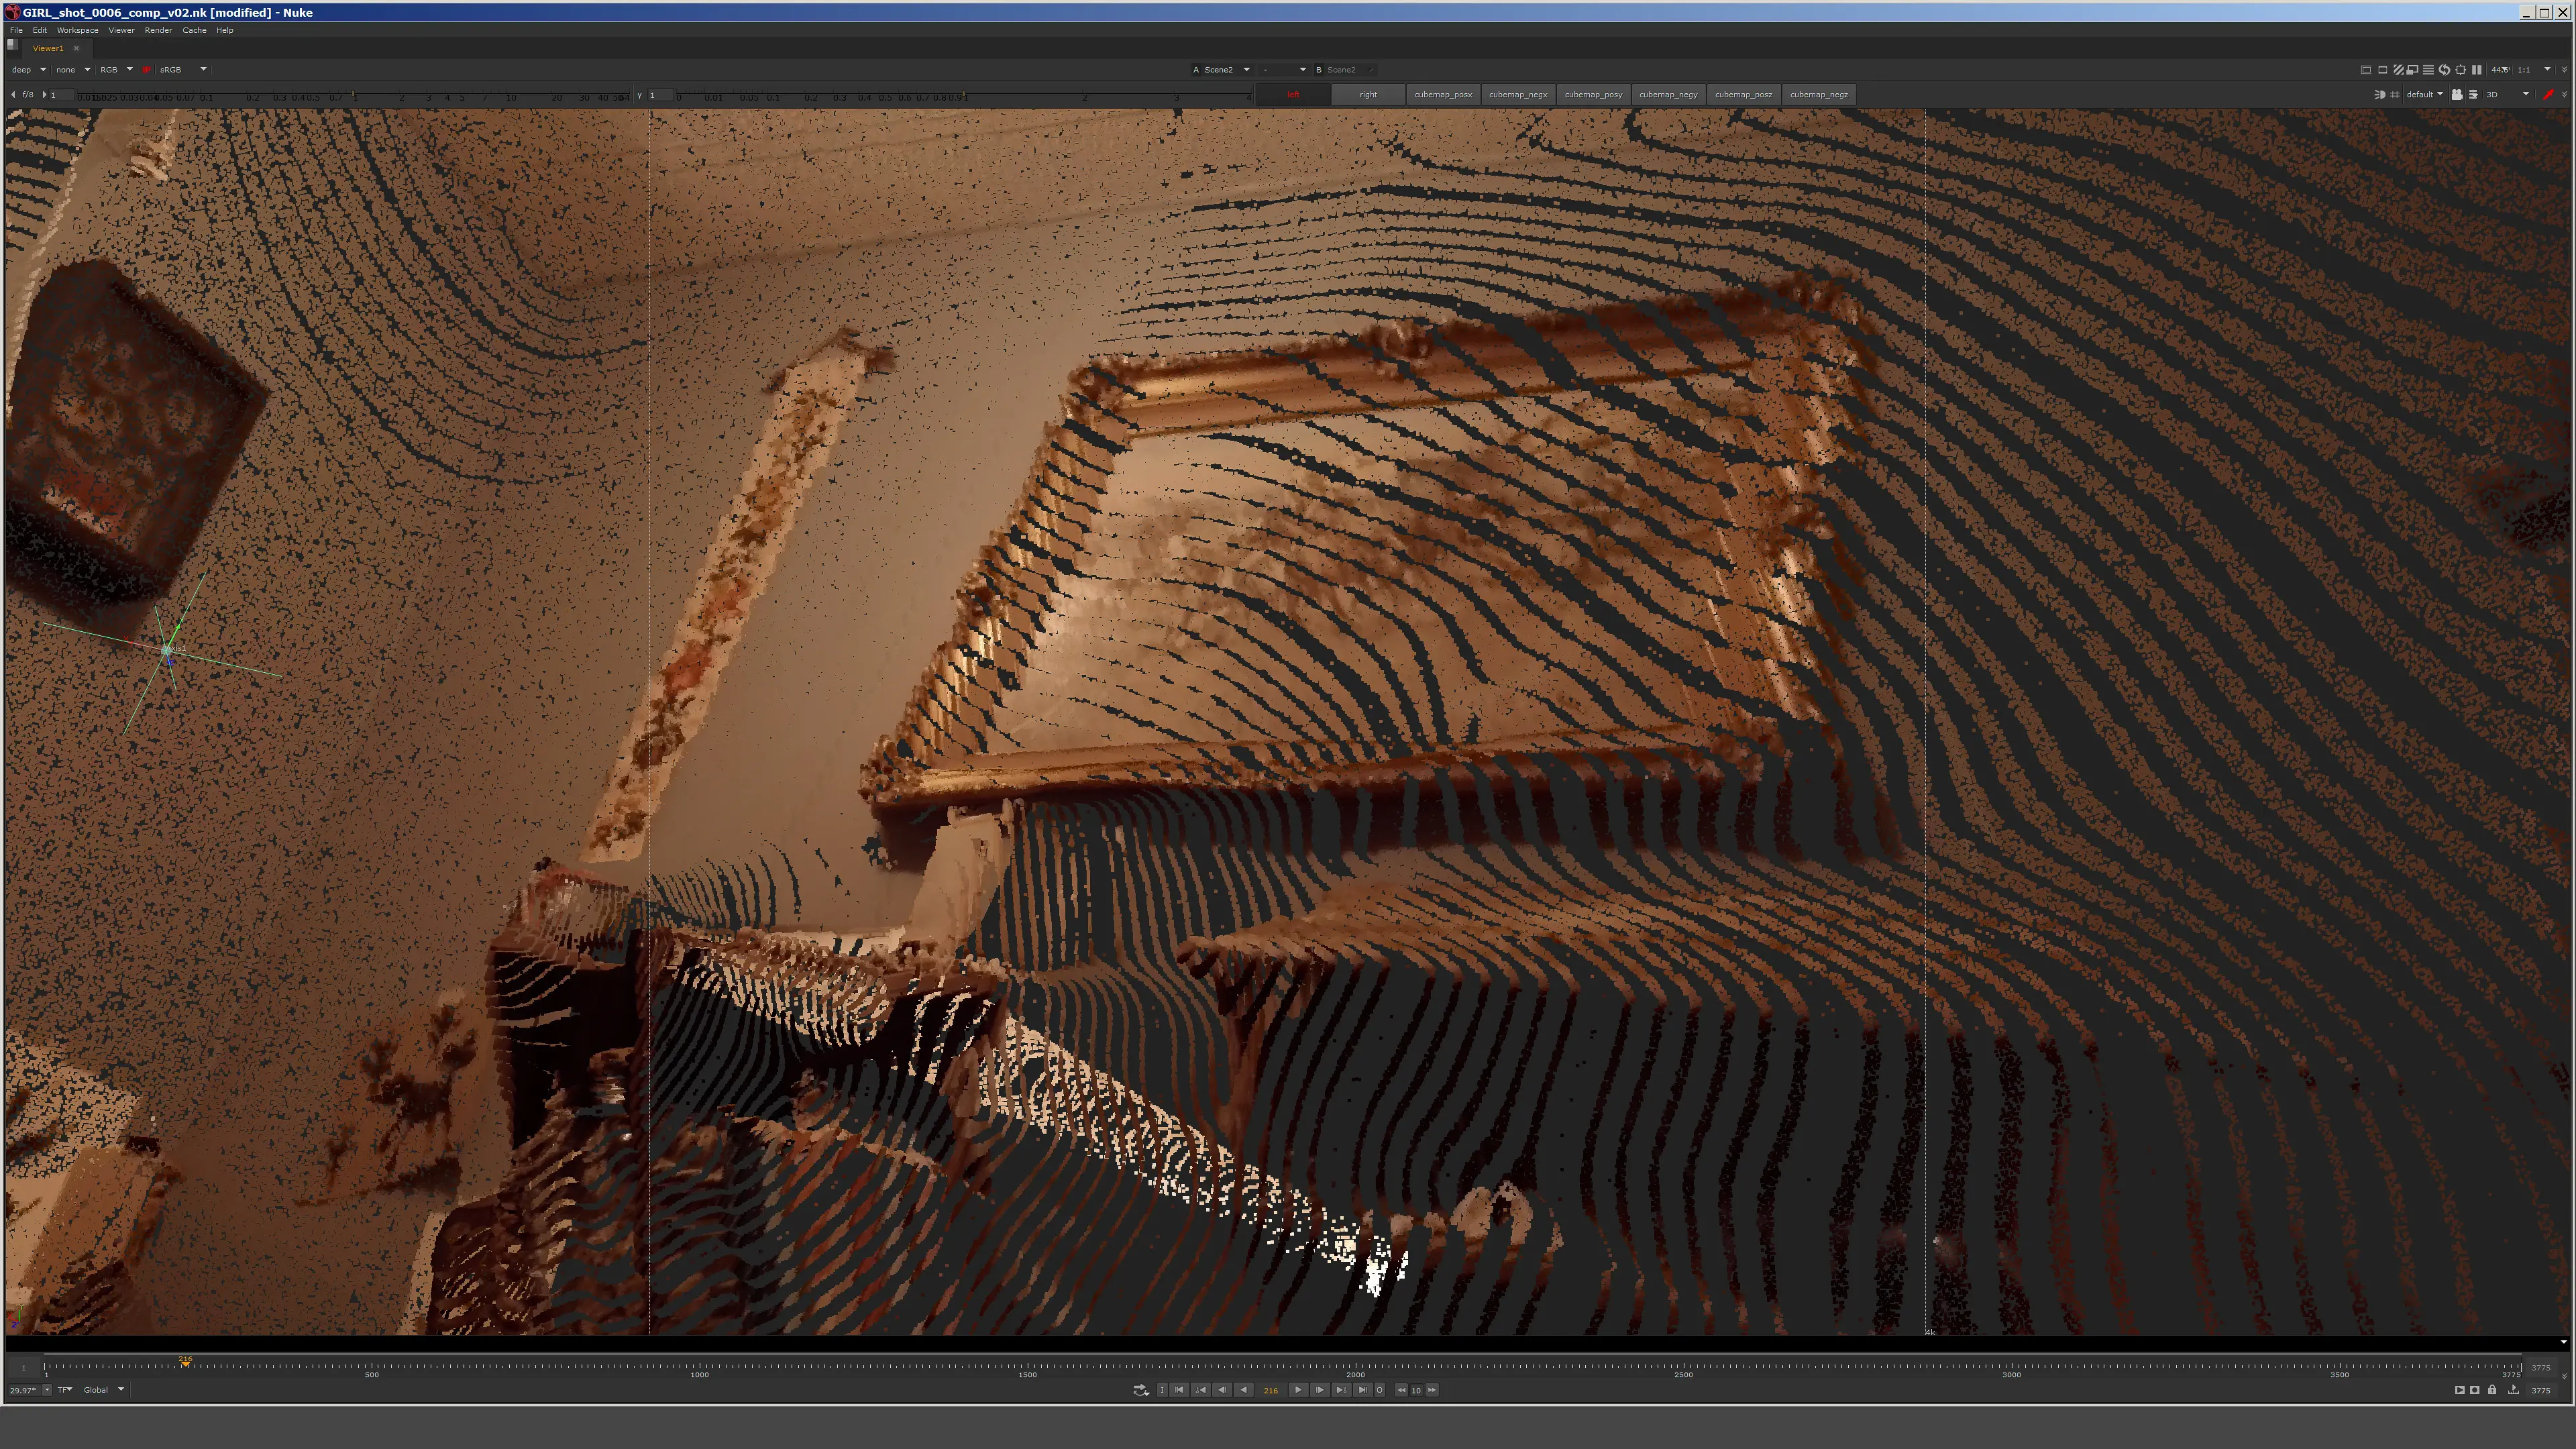2576x1449 pixels.
Task: Decrease gain with the left f-stop arrow
Action: [13, 95]
